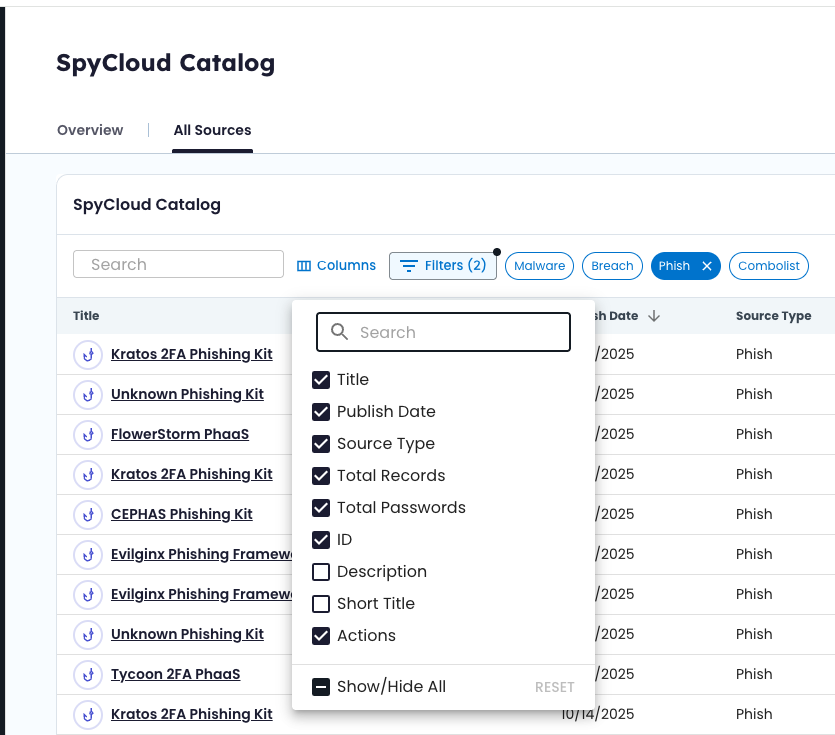835x735 pixels.
Task: Toggle the Total Passwords column checkbox
Action: tap(321, 508)
